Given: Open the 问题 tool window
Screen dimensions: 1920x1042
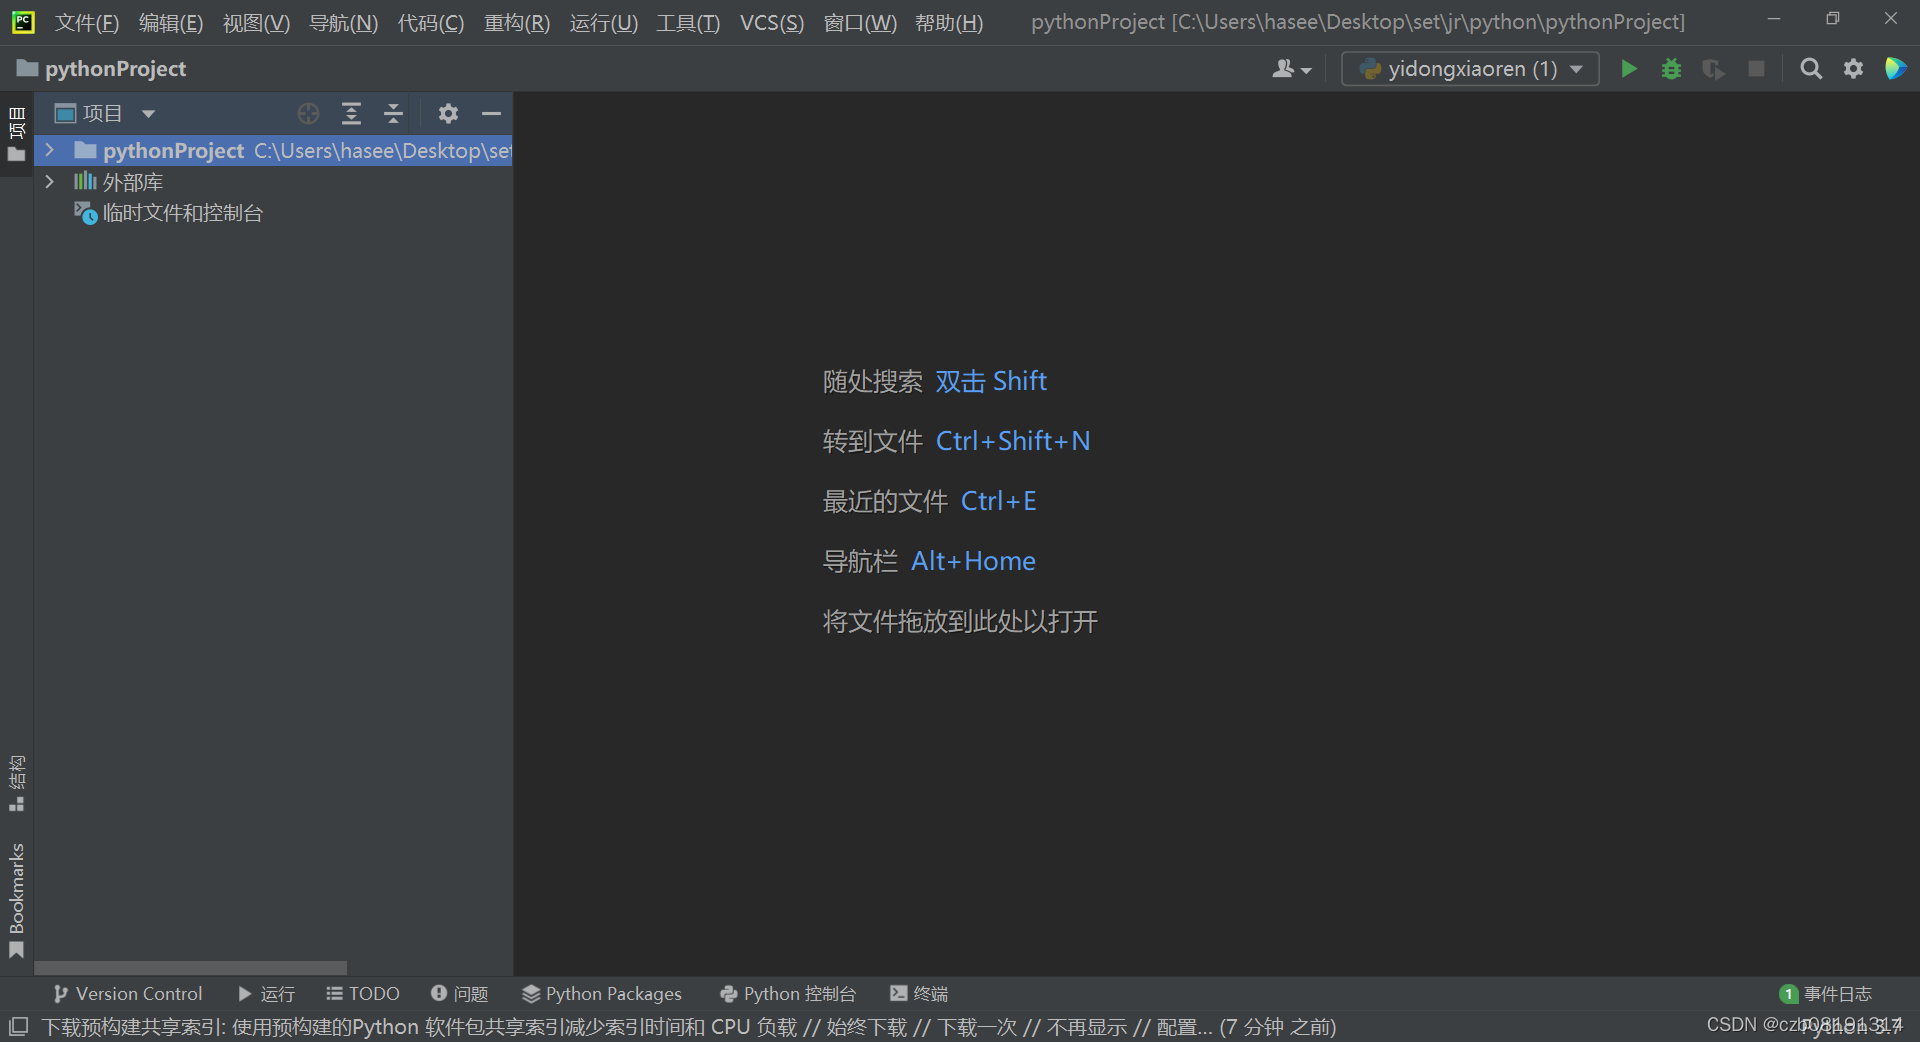Looking at the screenshot, I should click(459, 994).
